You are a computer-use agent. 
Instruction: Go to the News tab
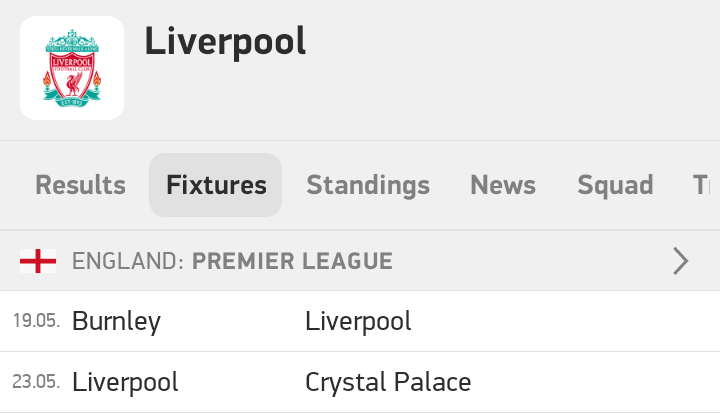coord(503,185)
